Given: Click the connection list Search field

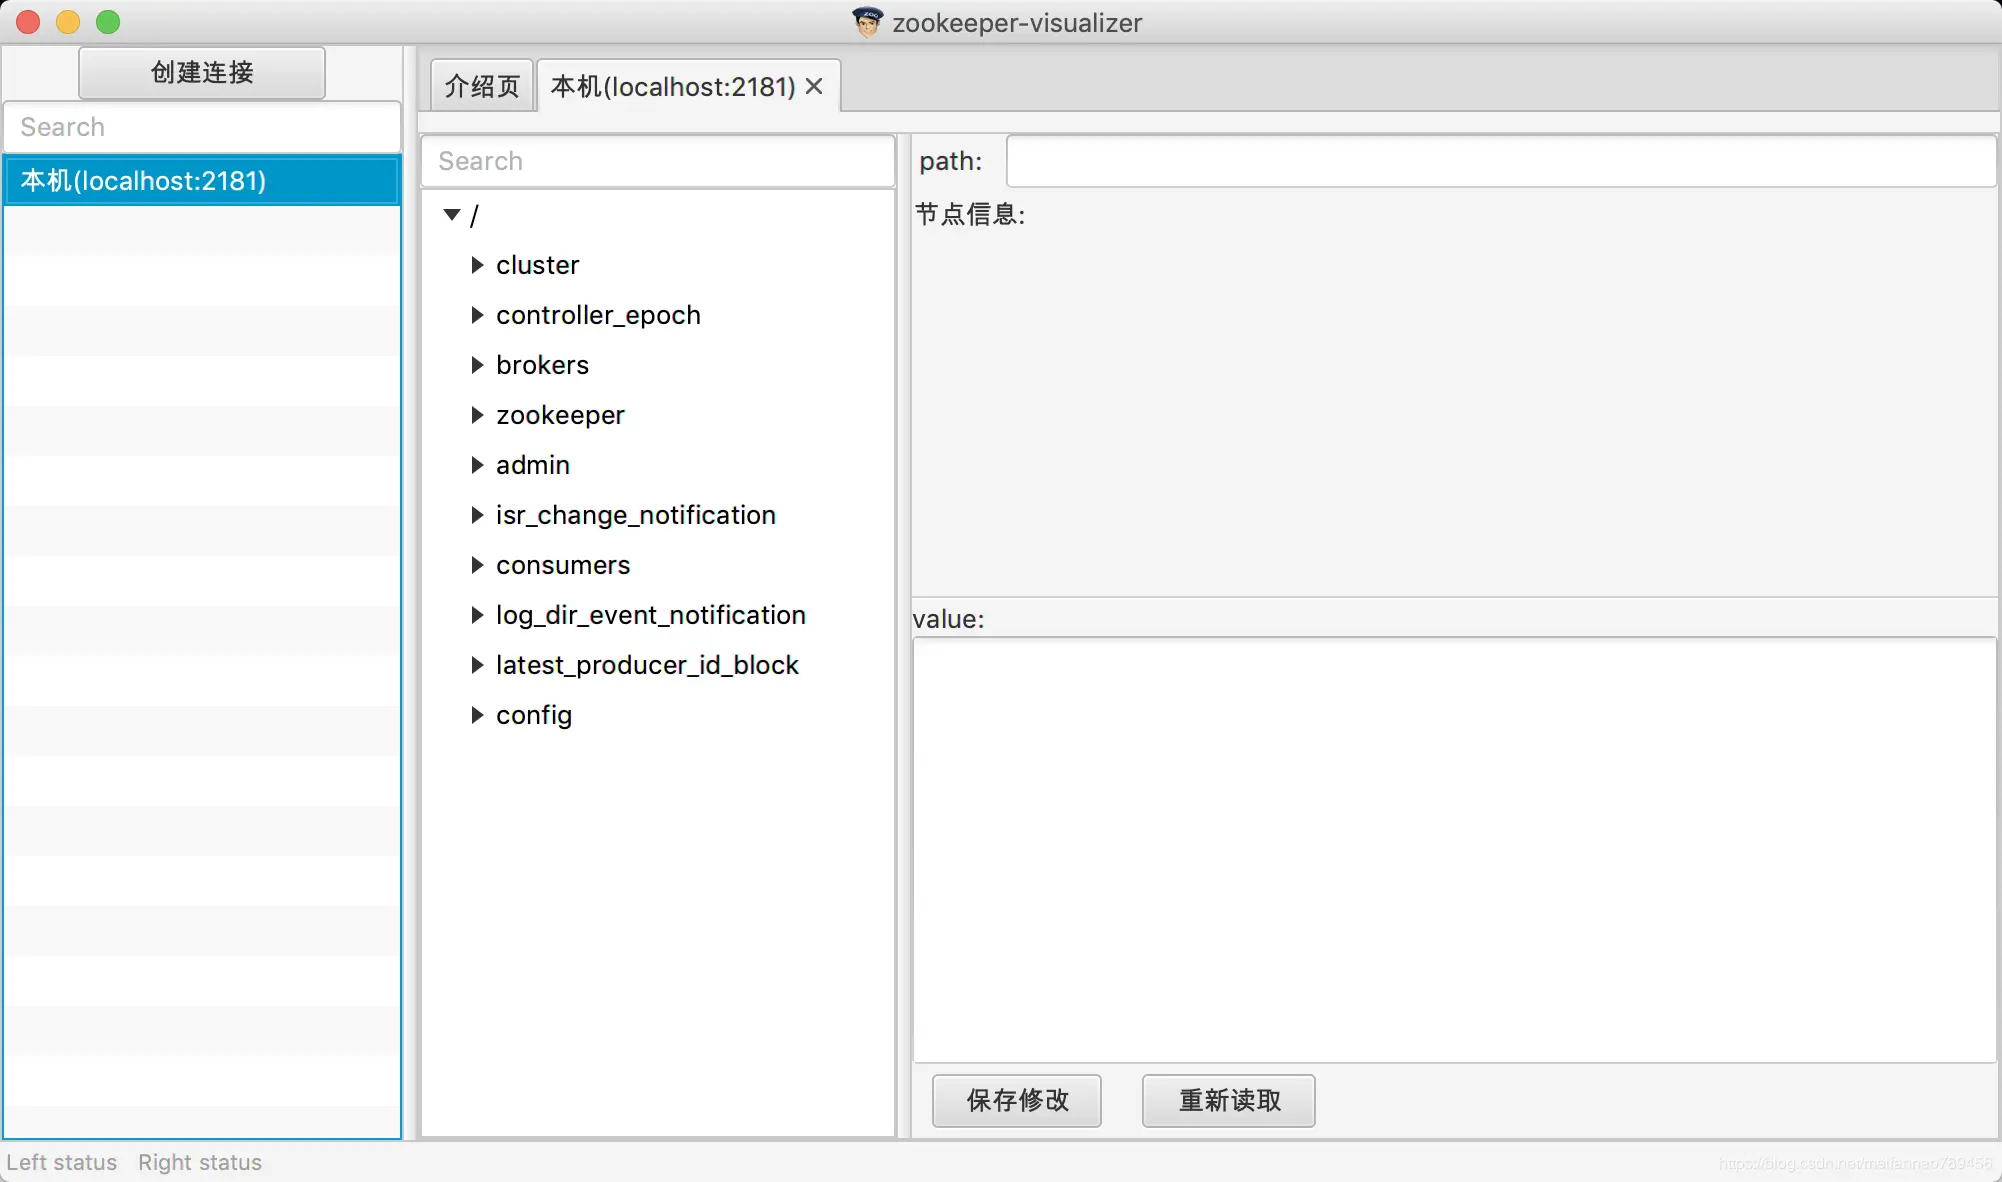Looking at the screenshot, I should pyautogui.click(x=202, y=127).
